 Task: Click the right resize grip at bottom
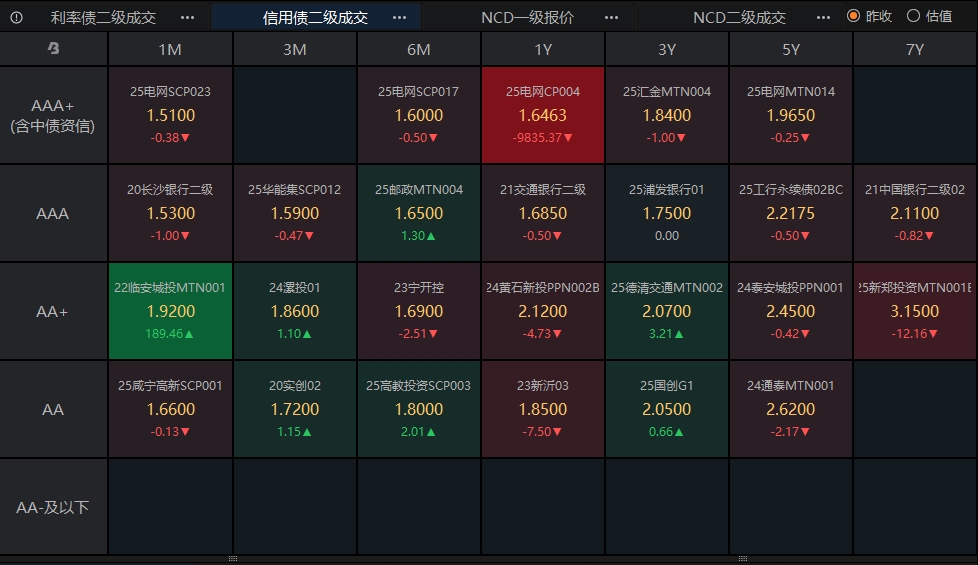click(x=741, y=558)
